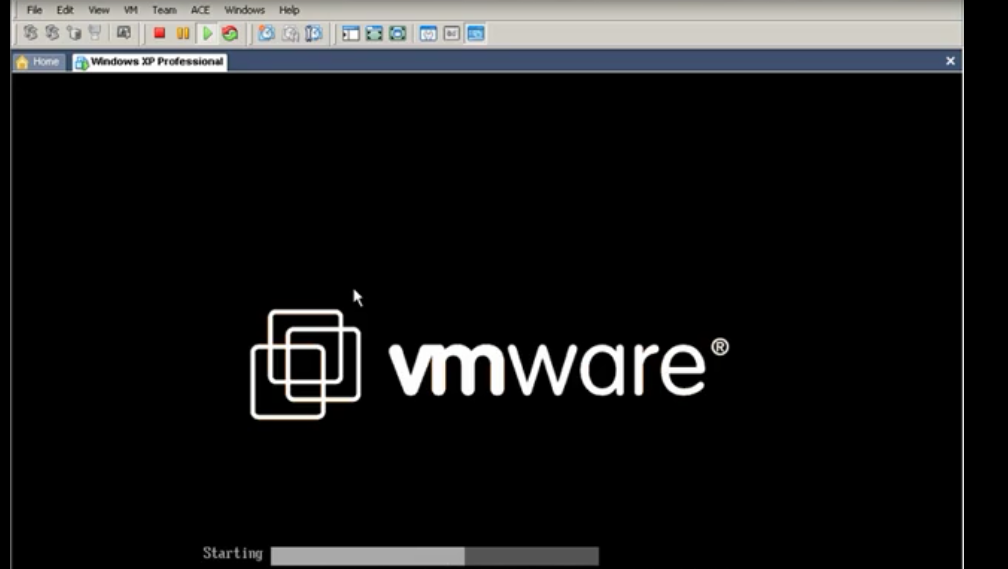Click the vmware logo in console
1008x569 pixels.
pos(489,365)
